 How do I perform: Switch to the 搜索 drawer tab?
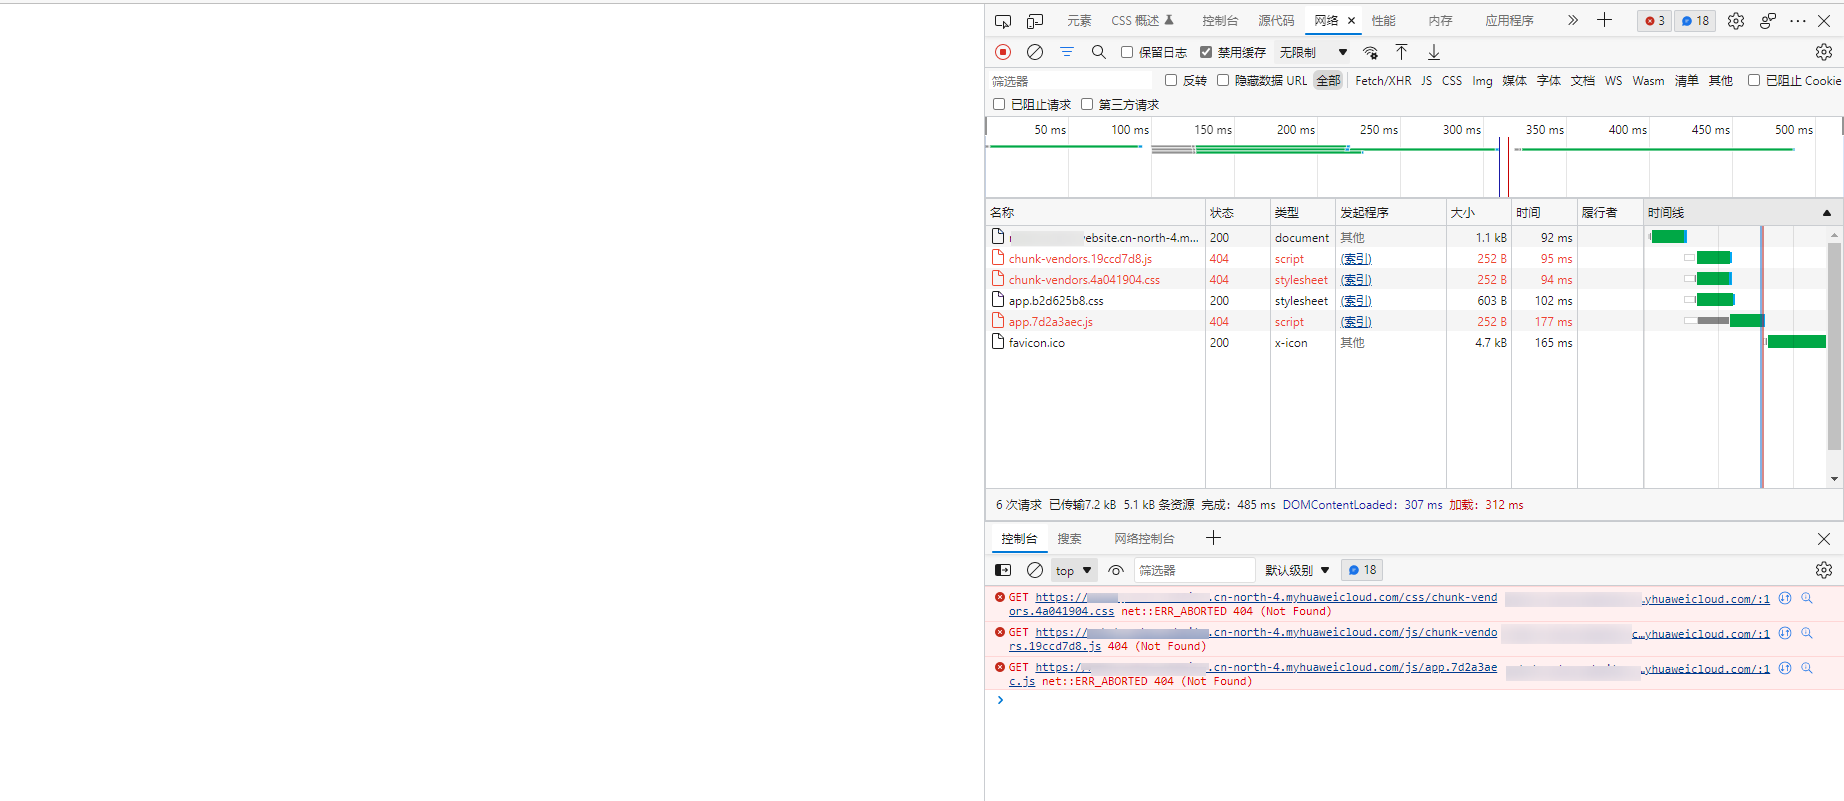(1069, 539)
